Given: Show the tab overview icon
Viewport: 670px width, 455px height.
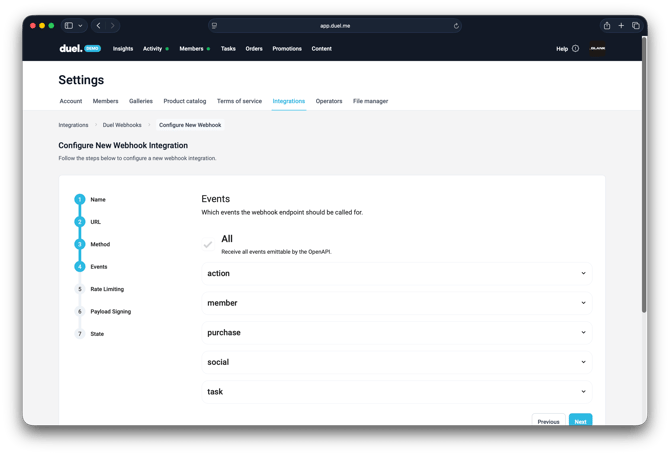Looking at the screenshot, I should point(635,26).
